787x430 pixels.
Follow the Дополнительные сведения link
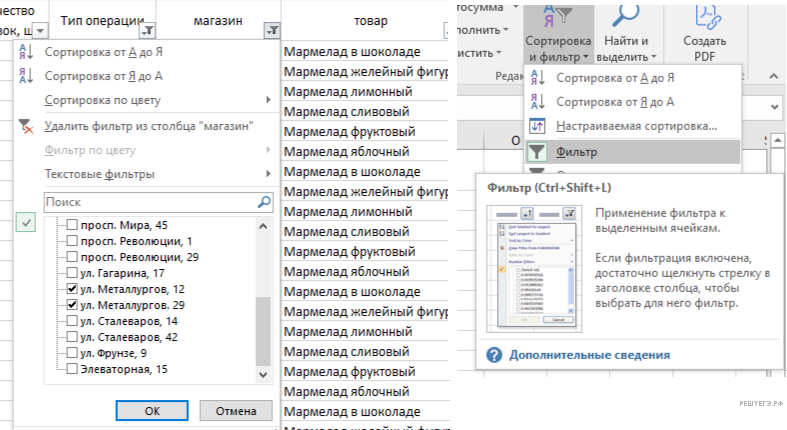[589, 354]
